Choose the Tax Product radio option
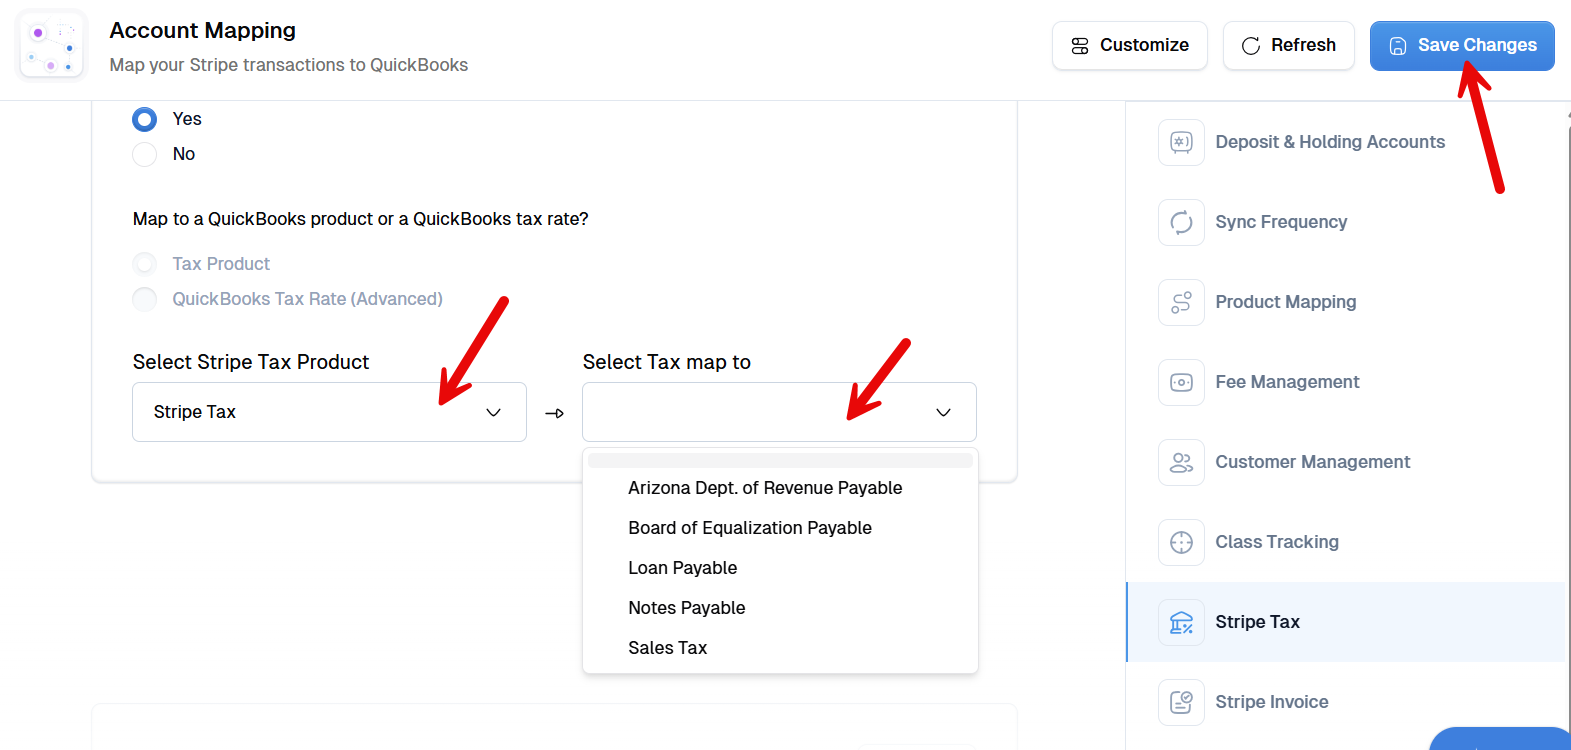Viewport: 1571px width, 750px height. [x=145, y=264]
